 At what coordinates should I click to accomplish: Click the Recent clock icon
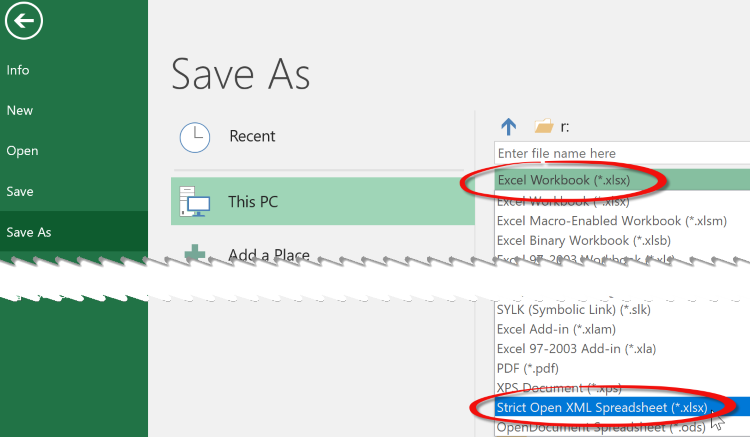pyautogui.click(x=195, y=138)
